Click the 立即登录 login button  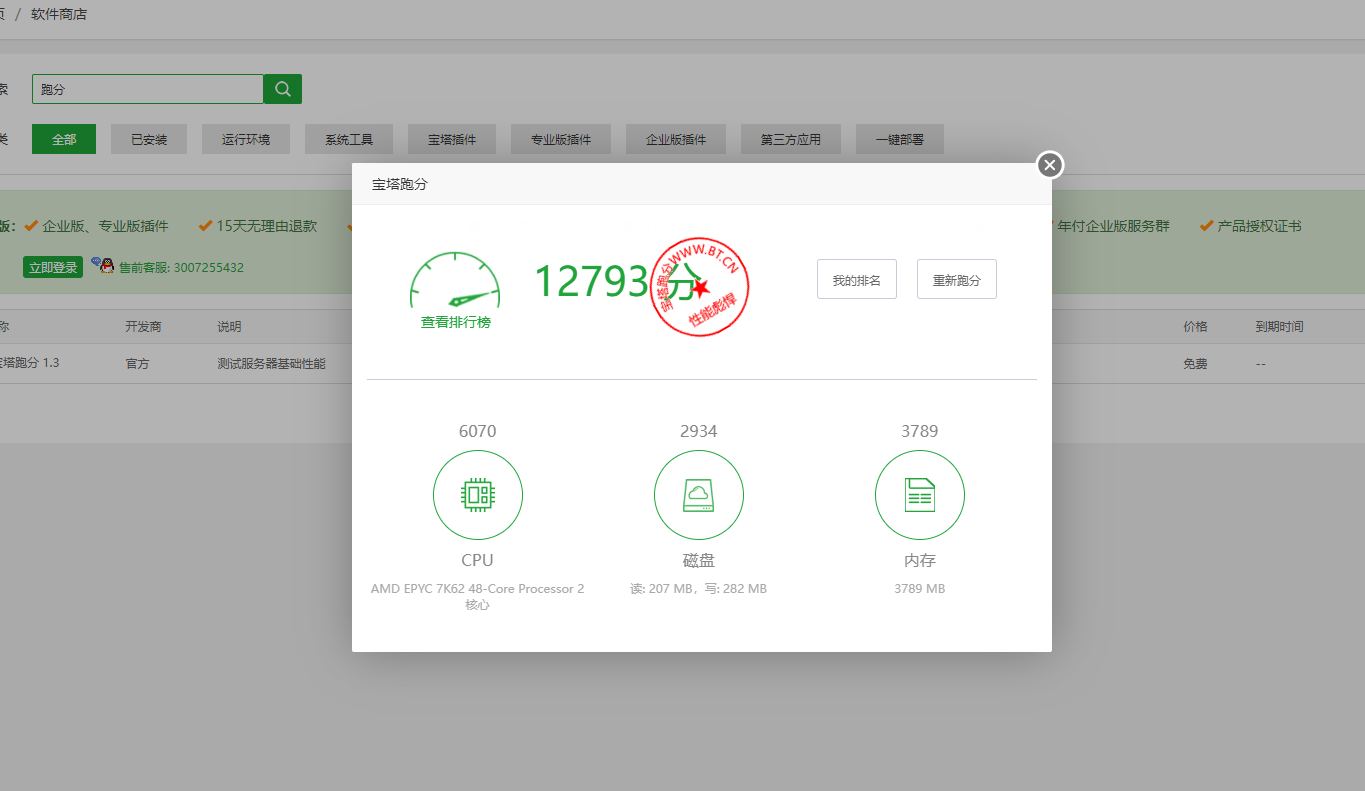(x=52, y=266)
